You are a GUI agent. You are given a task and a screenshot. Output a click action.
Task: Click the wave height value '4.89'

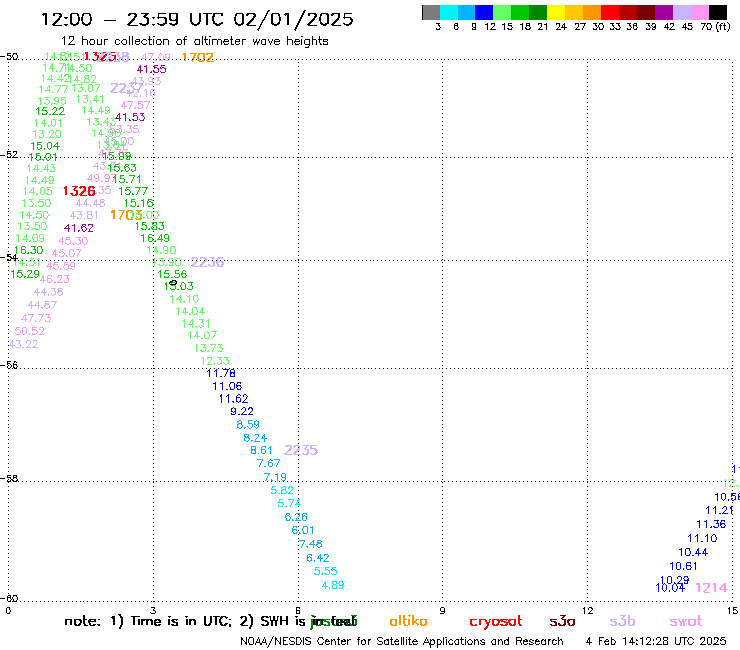pyautogui.click(x=333, y=585)
